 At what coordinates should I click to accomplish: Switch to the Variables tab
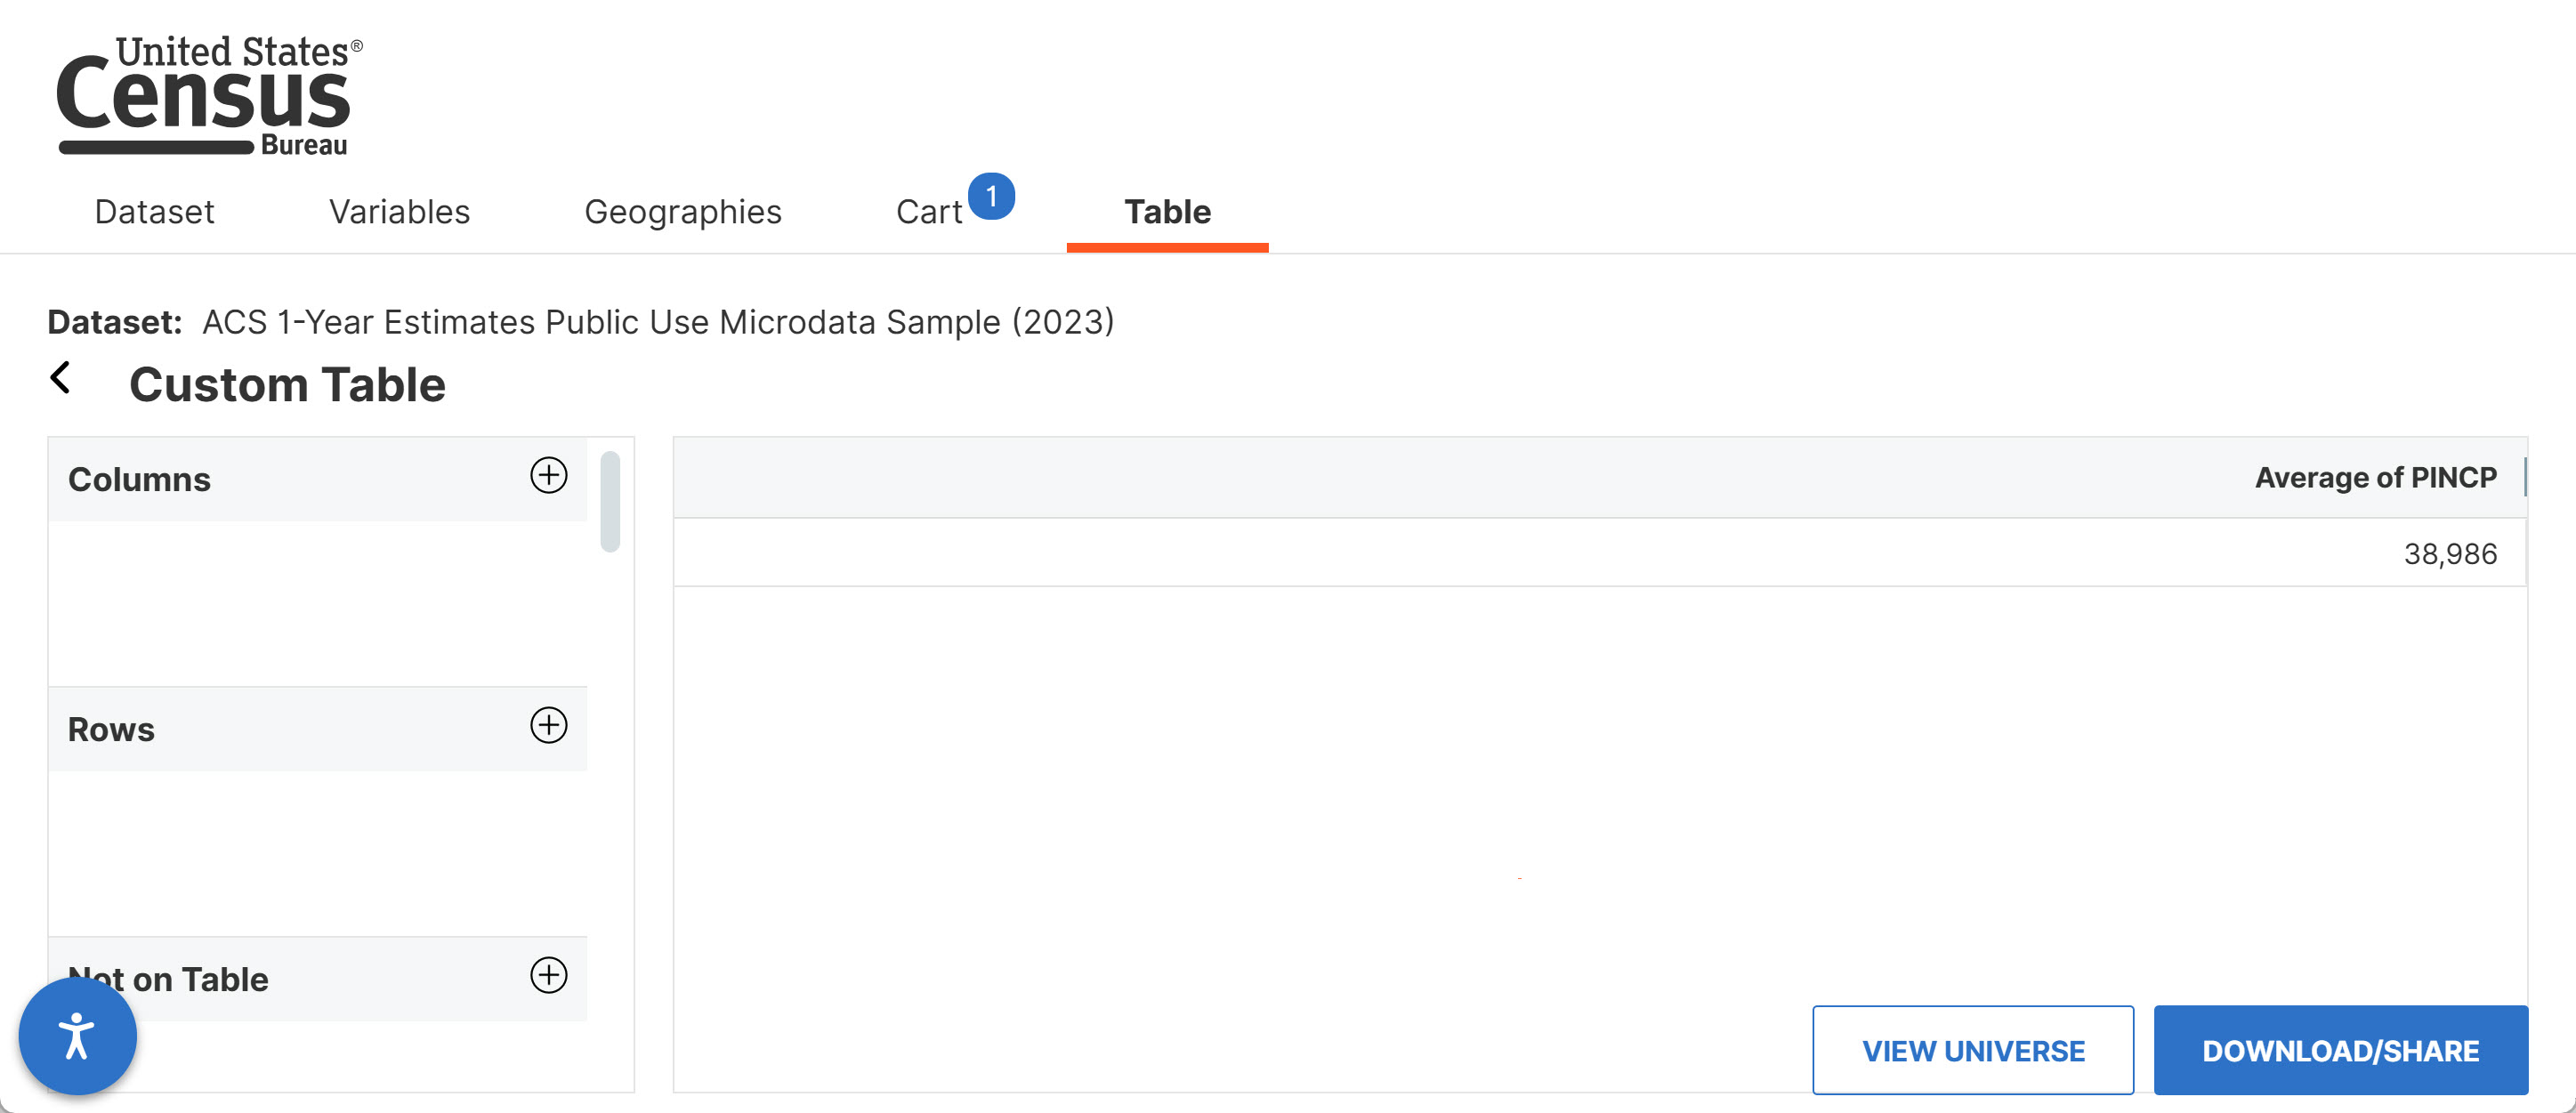pos(399,212)
